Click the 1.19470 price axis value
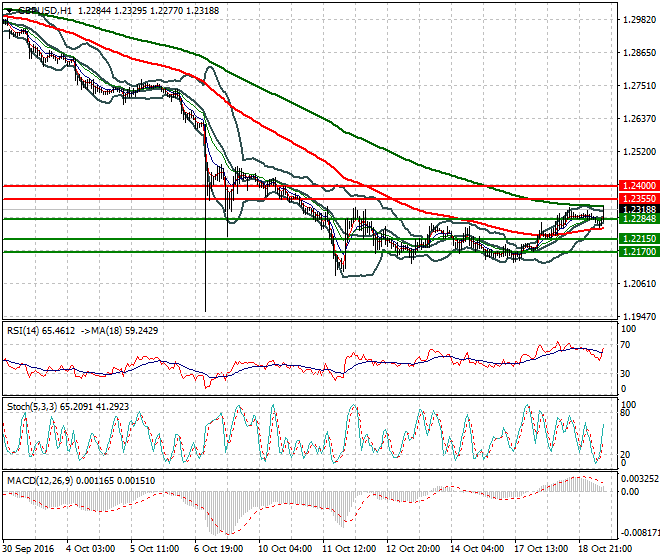 639,316
